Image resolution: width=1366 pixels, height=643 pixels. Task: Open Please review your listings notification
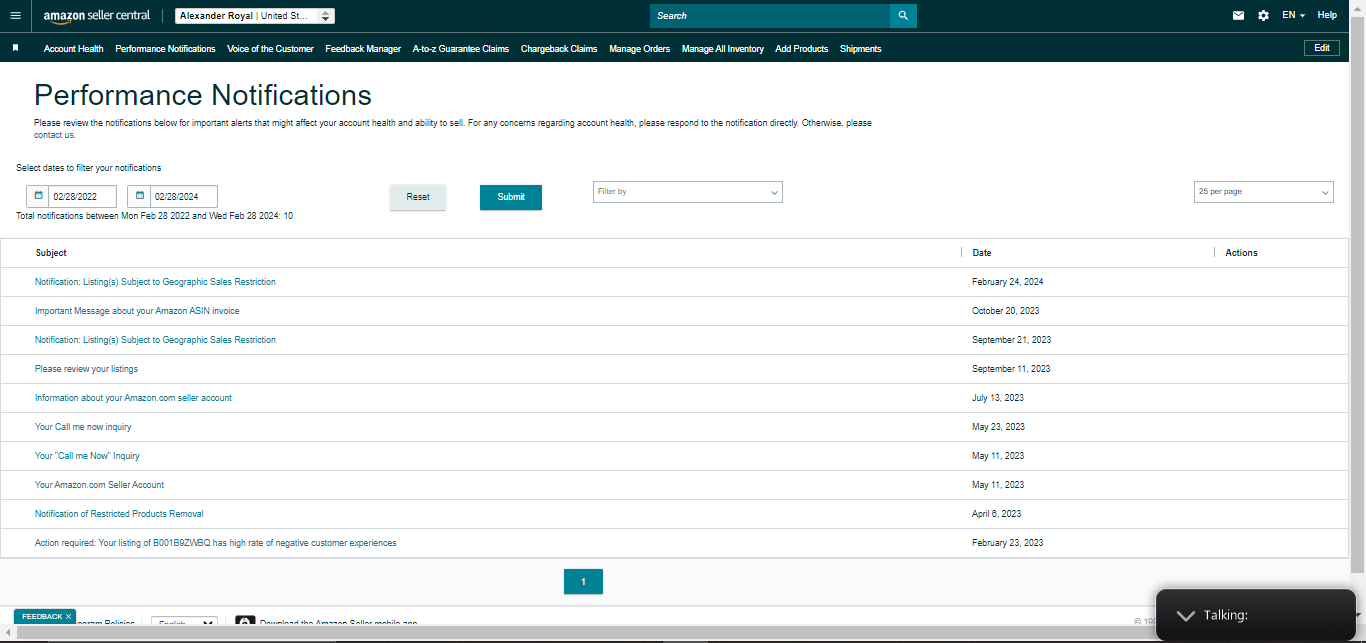click(x=86, y=369)
